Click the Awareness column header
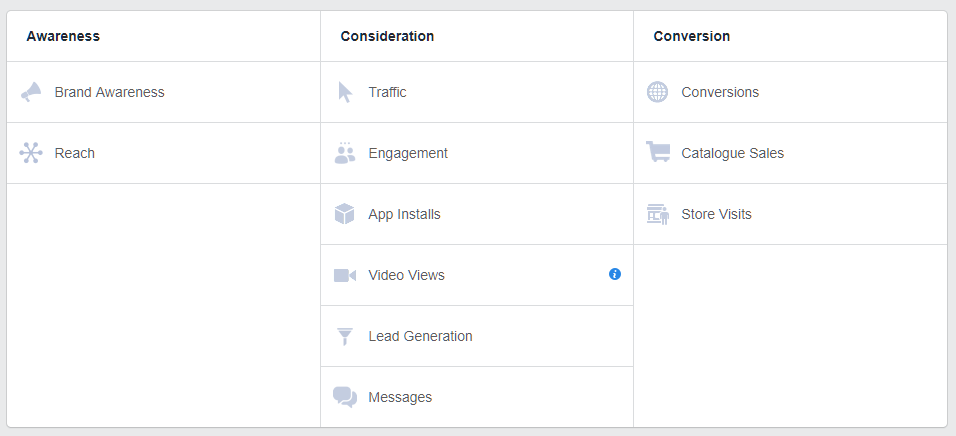The width and height of the screenshot is (956, 436). [63, 36]
